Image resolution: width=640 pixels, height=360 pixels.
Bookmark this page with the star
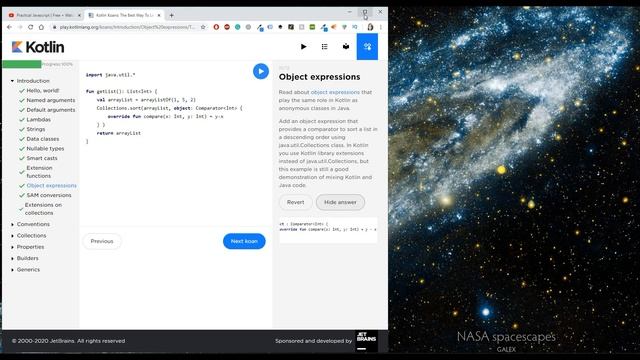(203, 27)
